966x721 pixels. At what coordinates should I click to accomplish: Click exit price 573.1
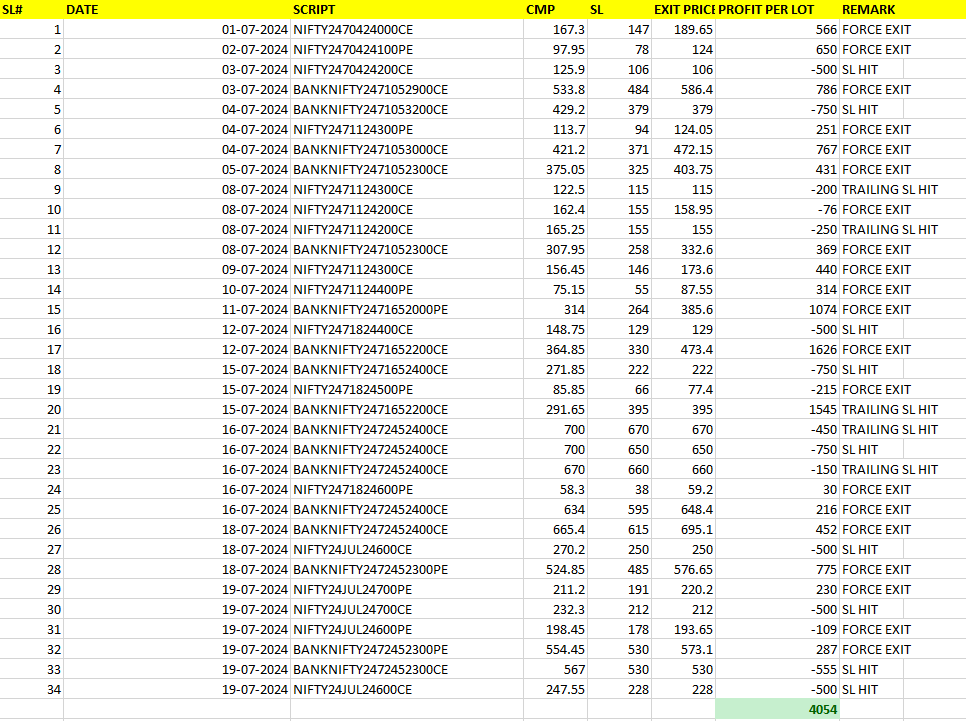click(x=683, y=650)
